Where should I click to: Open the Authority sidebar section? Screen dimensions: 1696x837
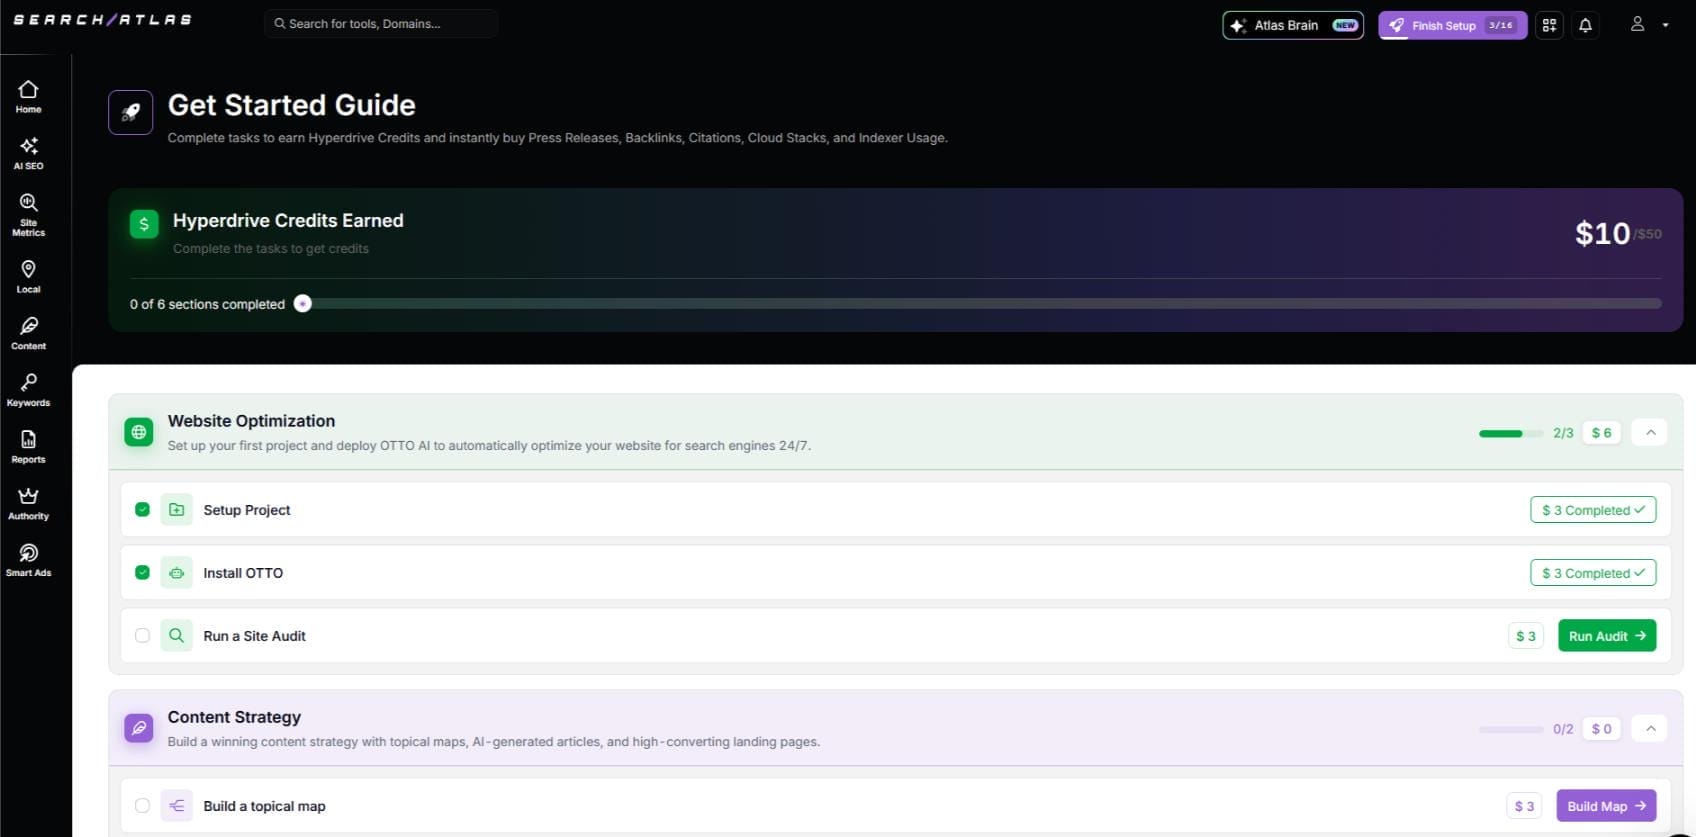click(x=28, y=503)
